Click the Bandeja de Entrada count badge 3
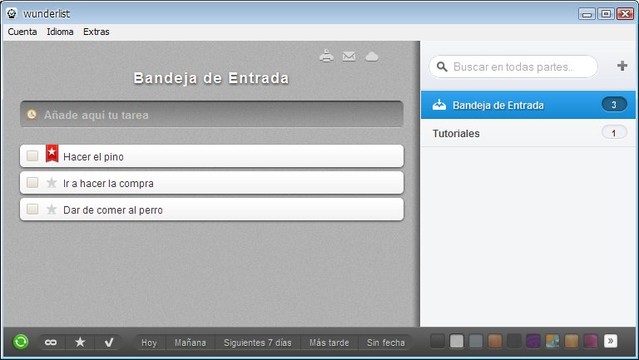 614,104
